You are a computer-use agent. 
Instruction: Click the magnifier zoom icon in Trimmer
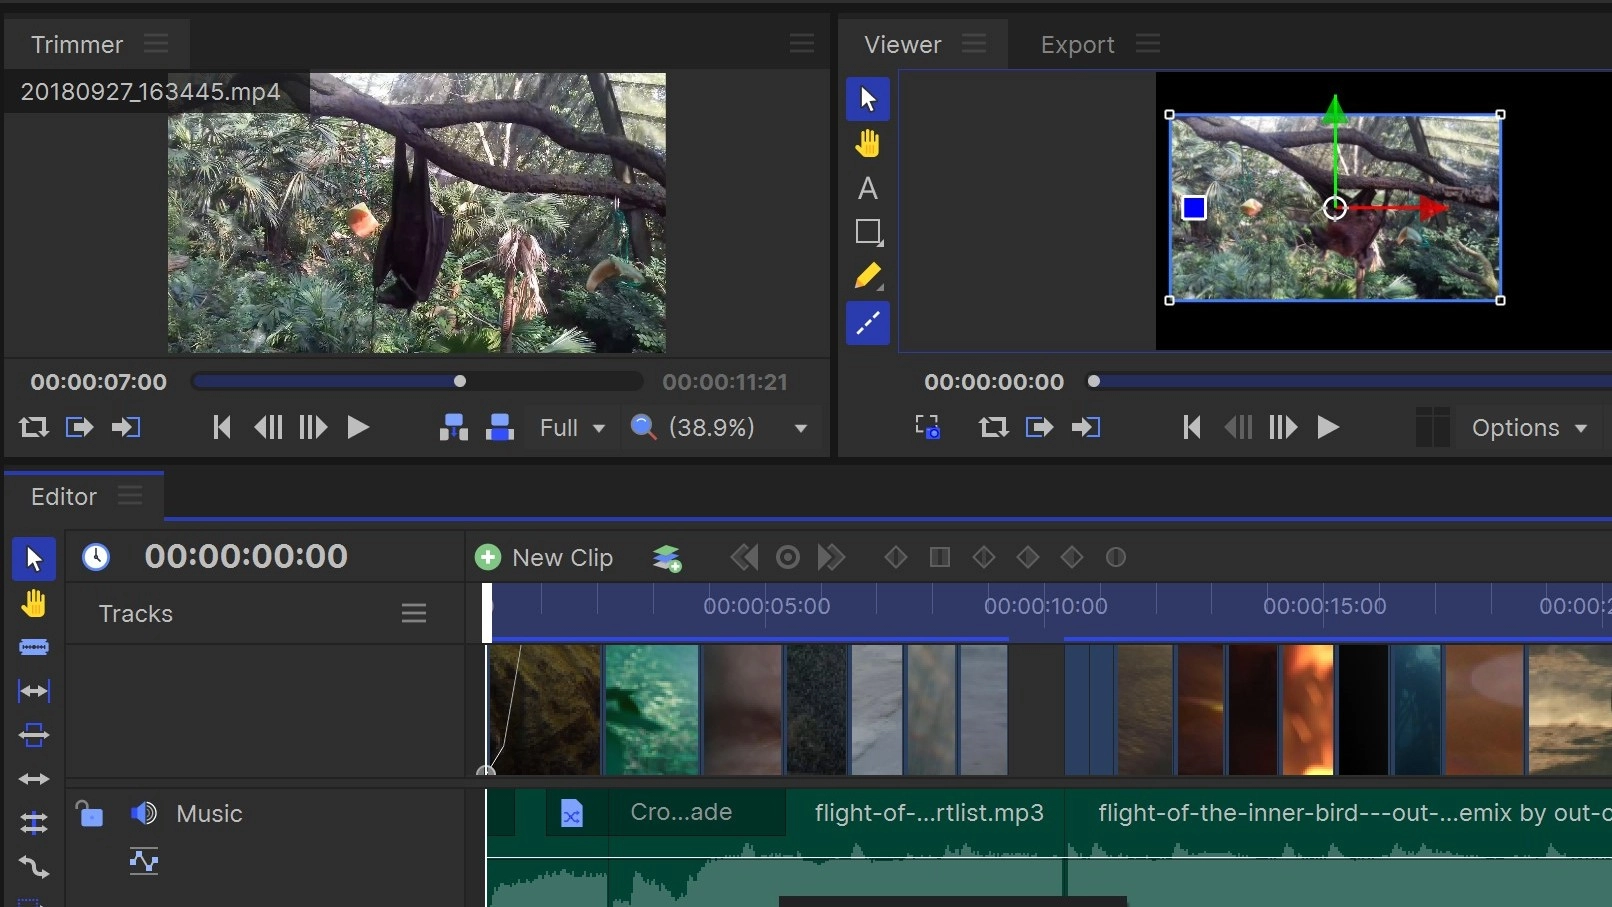643,428
